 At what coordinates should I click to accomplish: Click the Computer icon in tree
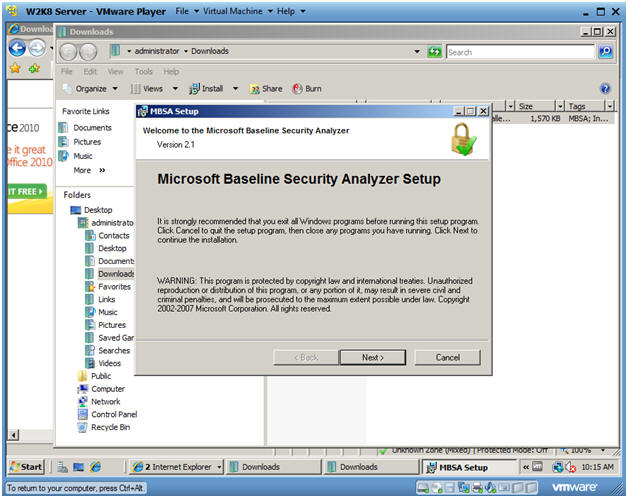click(83, 389)
